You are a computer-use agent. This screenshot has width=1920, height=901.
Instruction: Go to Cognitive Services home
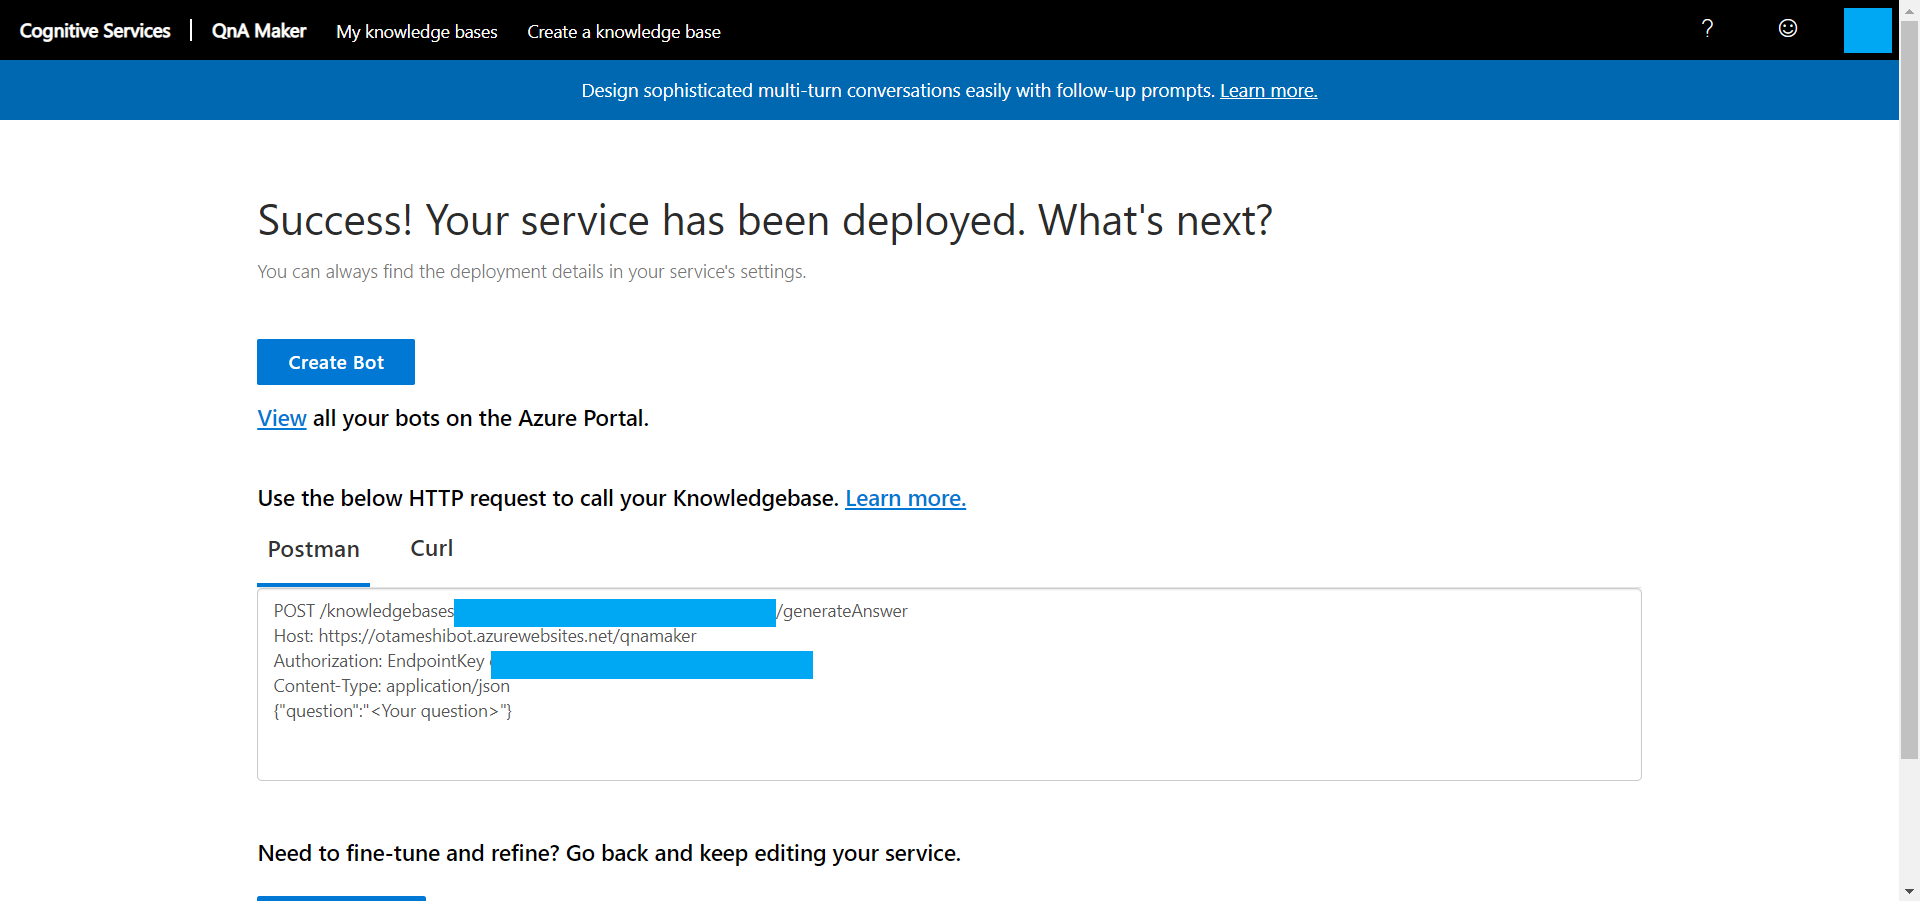click(95, 31)
